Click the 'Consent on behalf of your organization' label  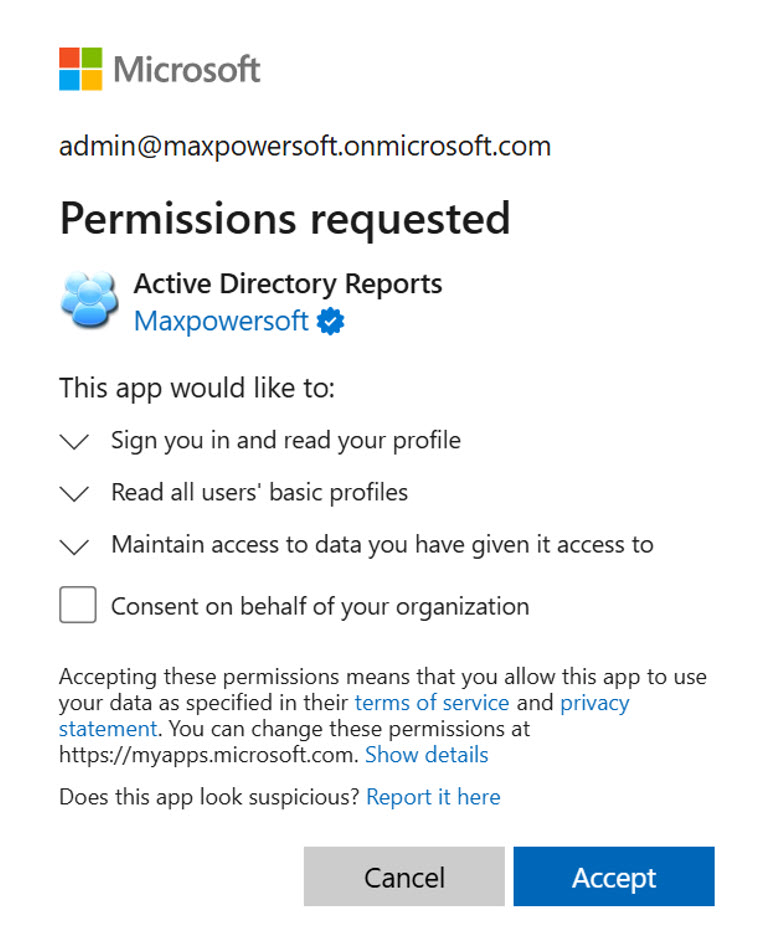[x=320, y=606]
